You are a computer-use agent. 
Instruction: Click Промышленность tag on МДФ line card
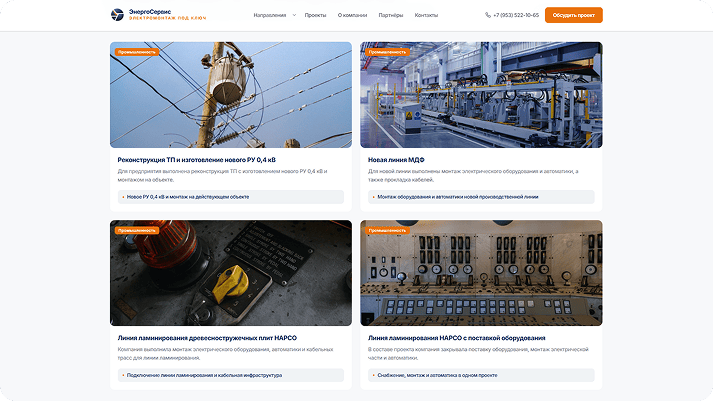tap(387, 52)
